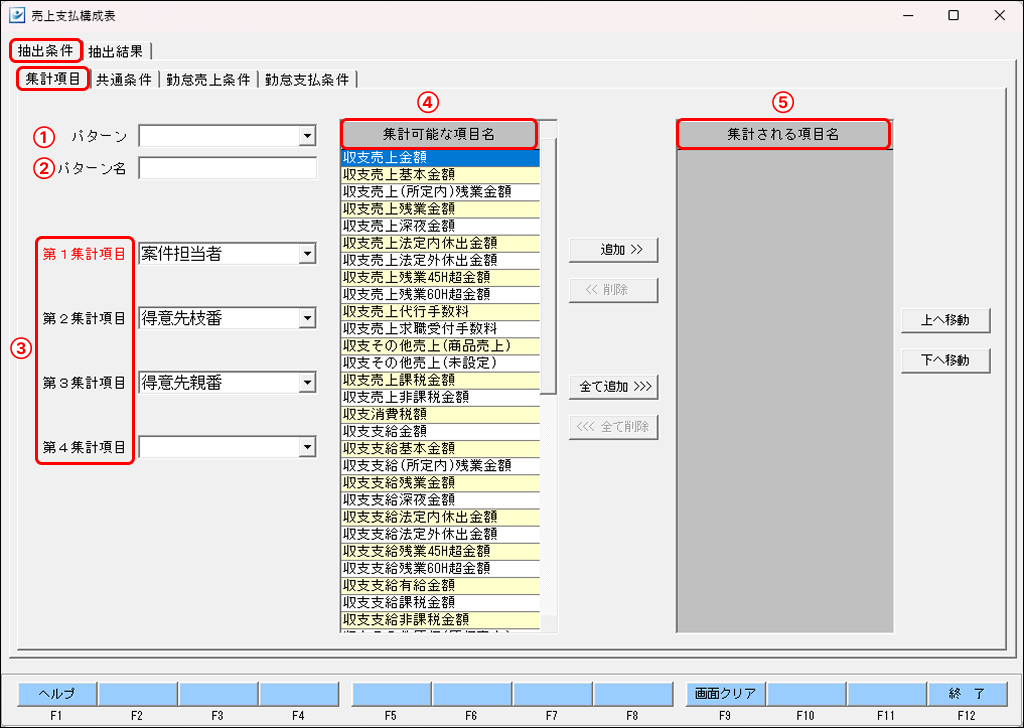
Task: Select 収支売上金額 in the list
Action: tap(440, 157)
